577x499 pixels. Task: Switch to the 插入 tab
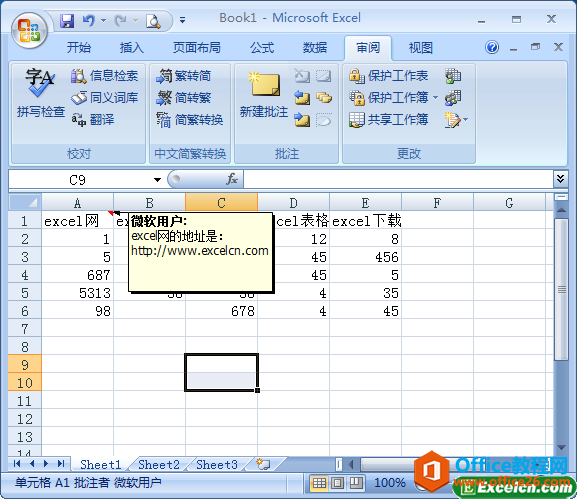tap(131, 47)
